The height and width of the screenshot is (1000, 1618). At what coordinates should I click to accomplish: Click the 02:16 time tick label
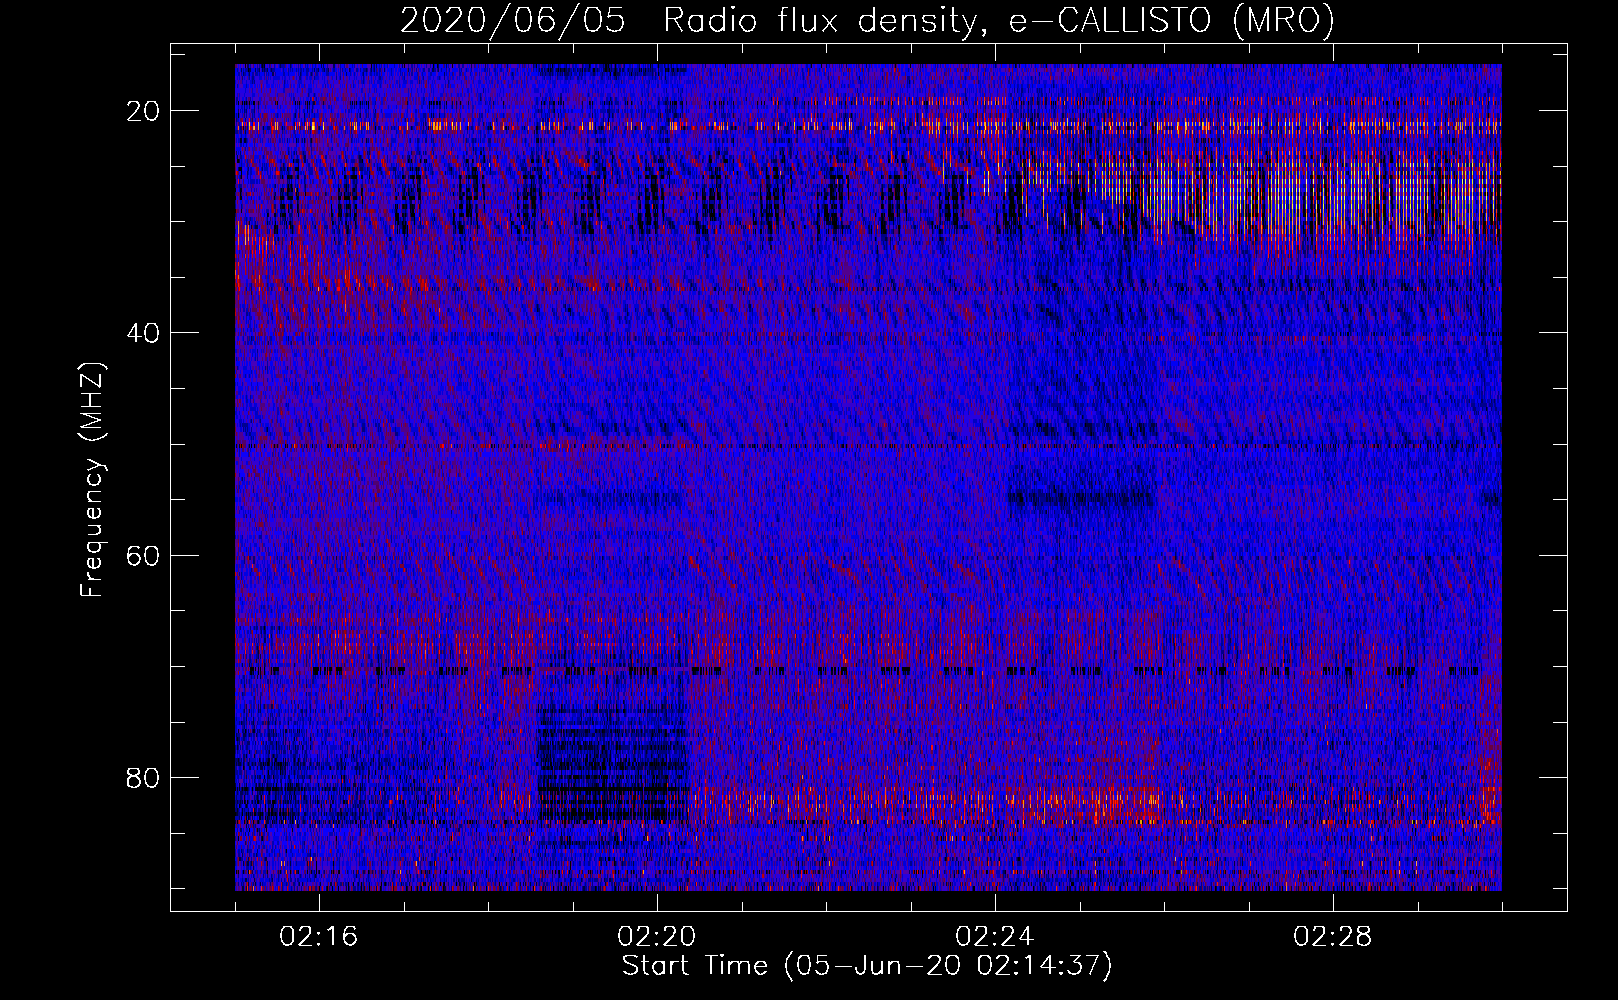coord(319,937)
